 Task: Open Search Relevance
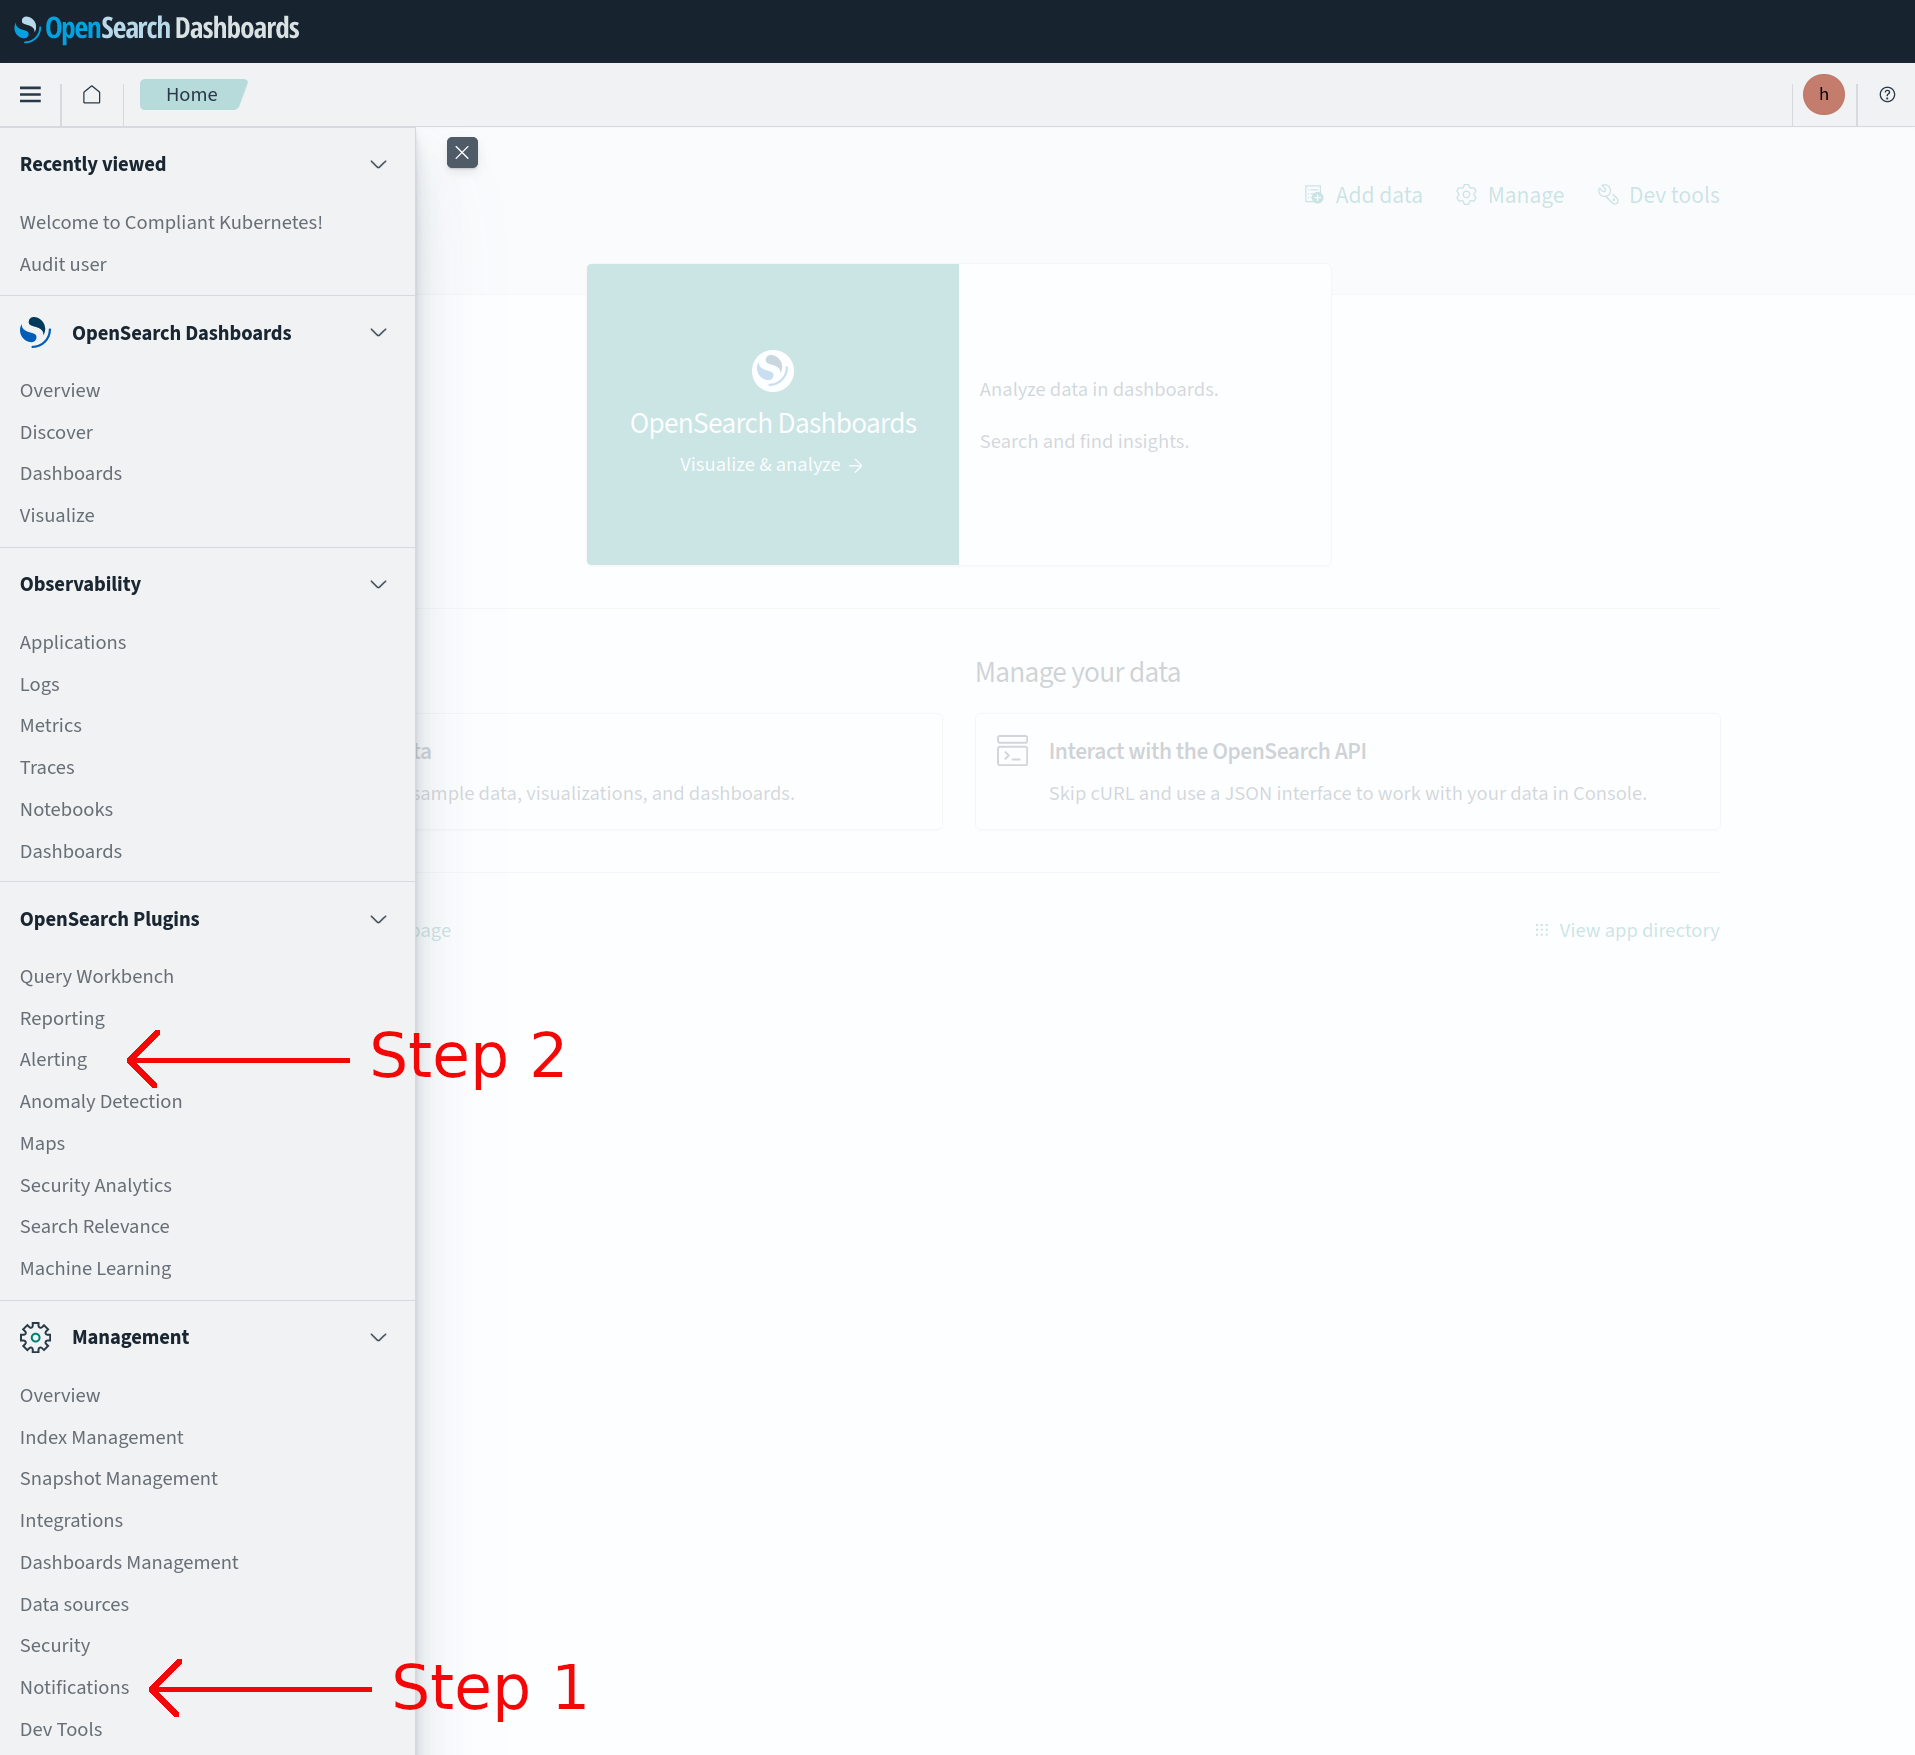pos(95,1226)
